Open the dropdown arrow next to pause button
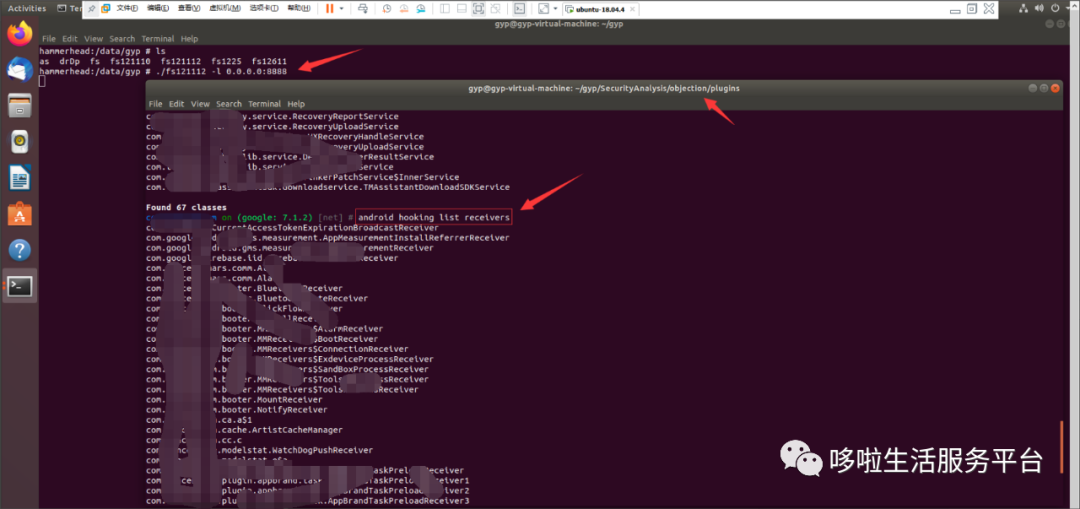 pyautogui.click(x=342, y=9)
